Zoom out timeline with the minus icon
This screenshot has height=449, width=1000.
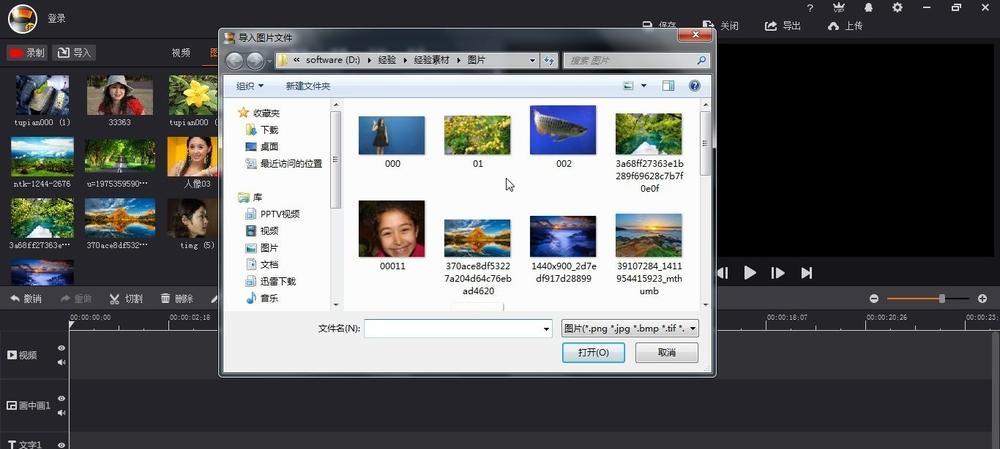874,298
